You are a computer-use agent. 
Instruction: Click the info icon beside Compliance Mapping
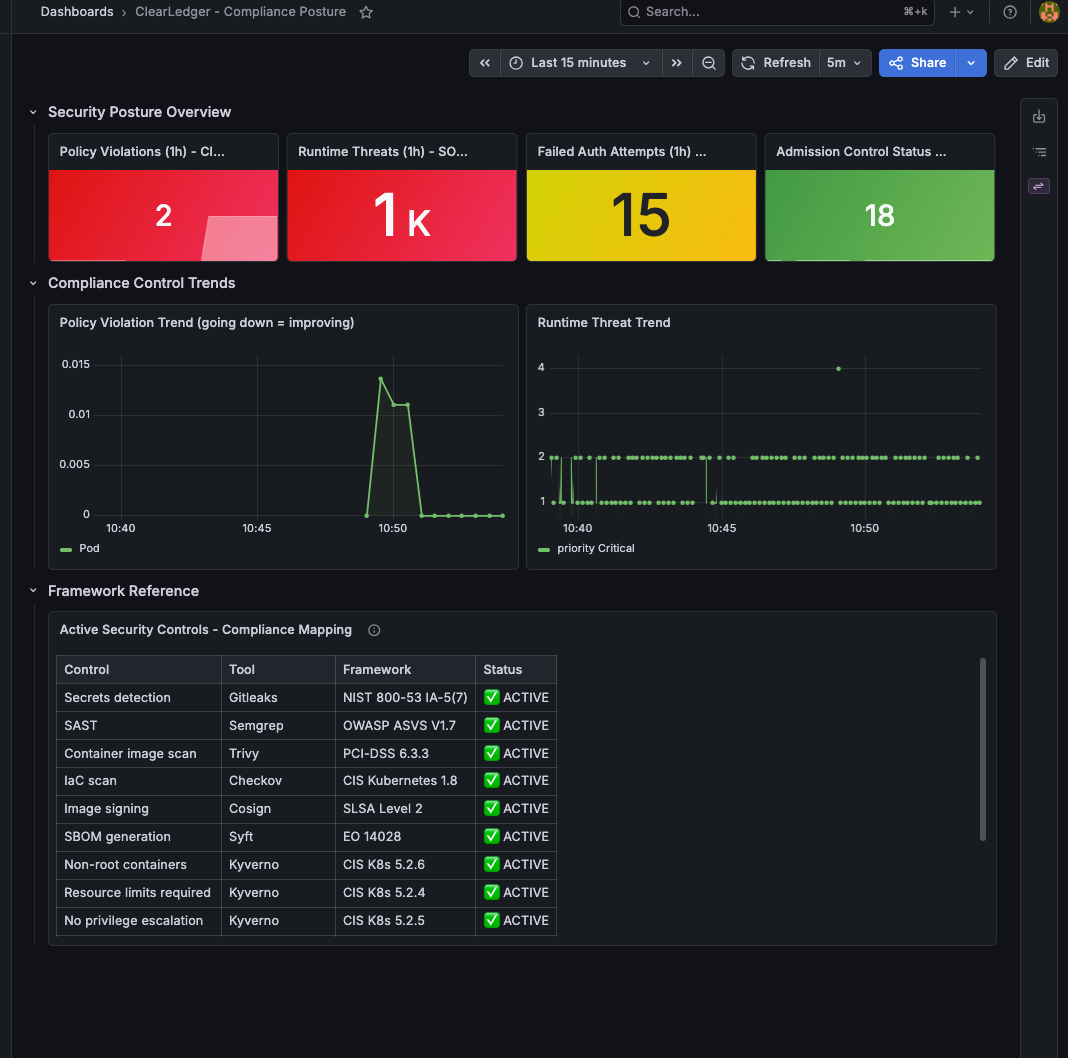[374, 630]
